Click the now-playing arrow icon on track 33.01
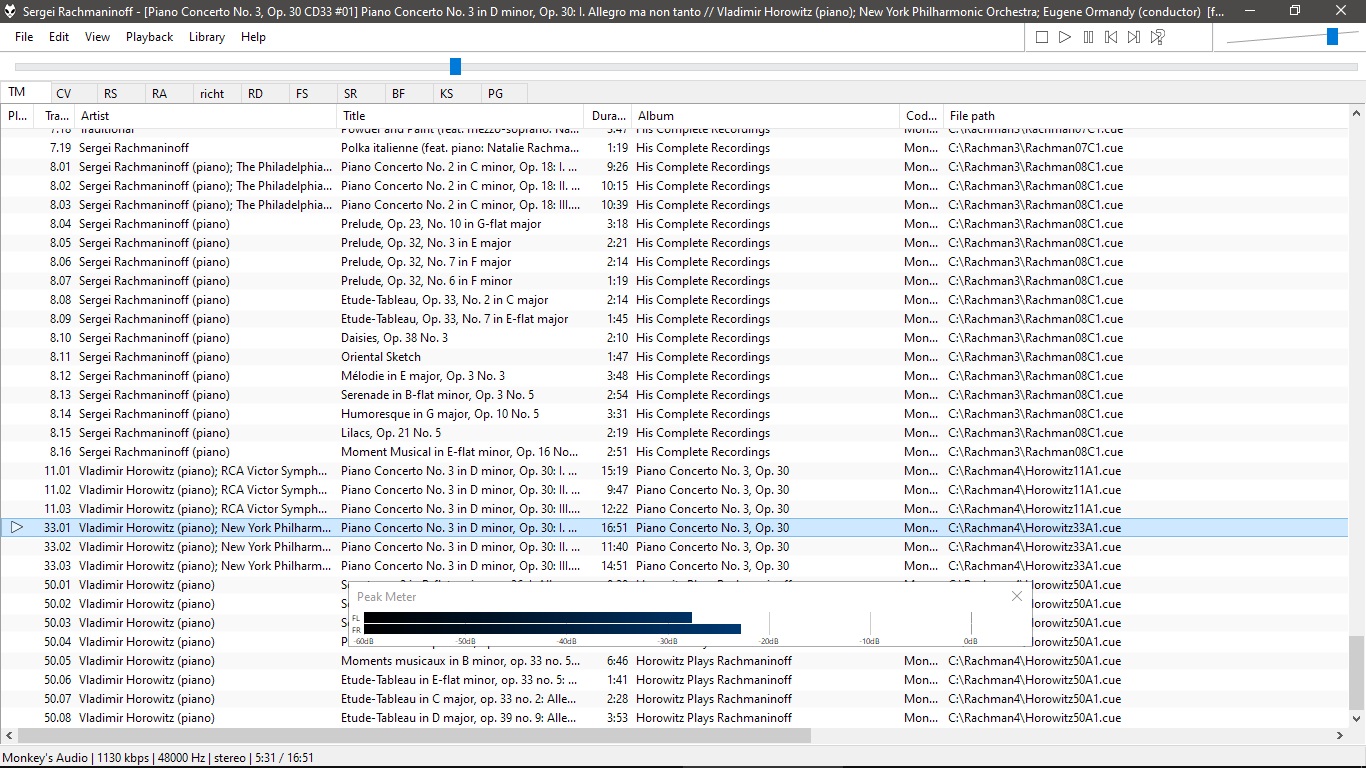The width and height of the screenshot is (1366, 768). click(16, 527)
